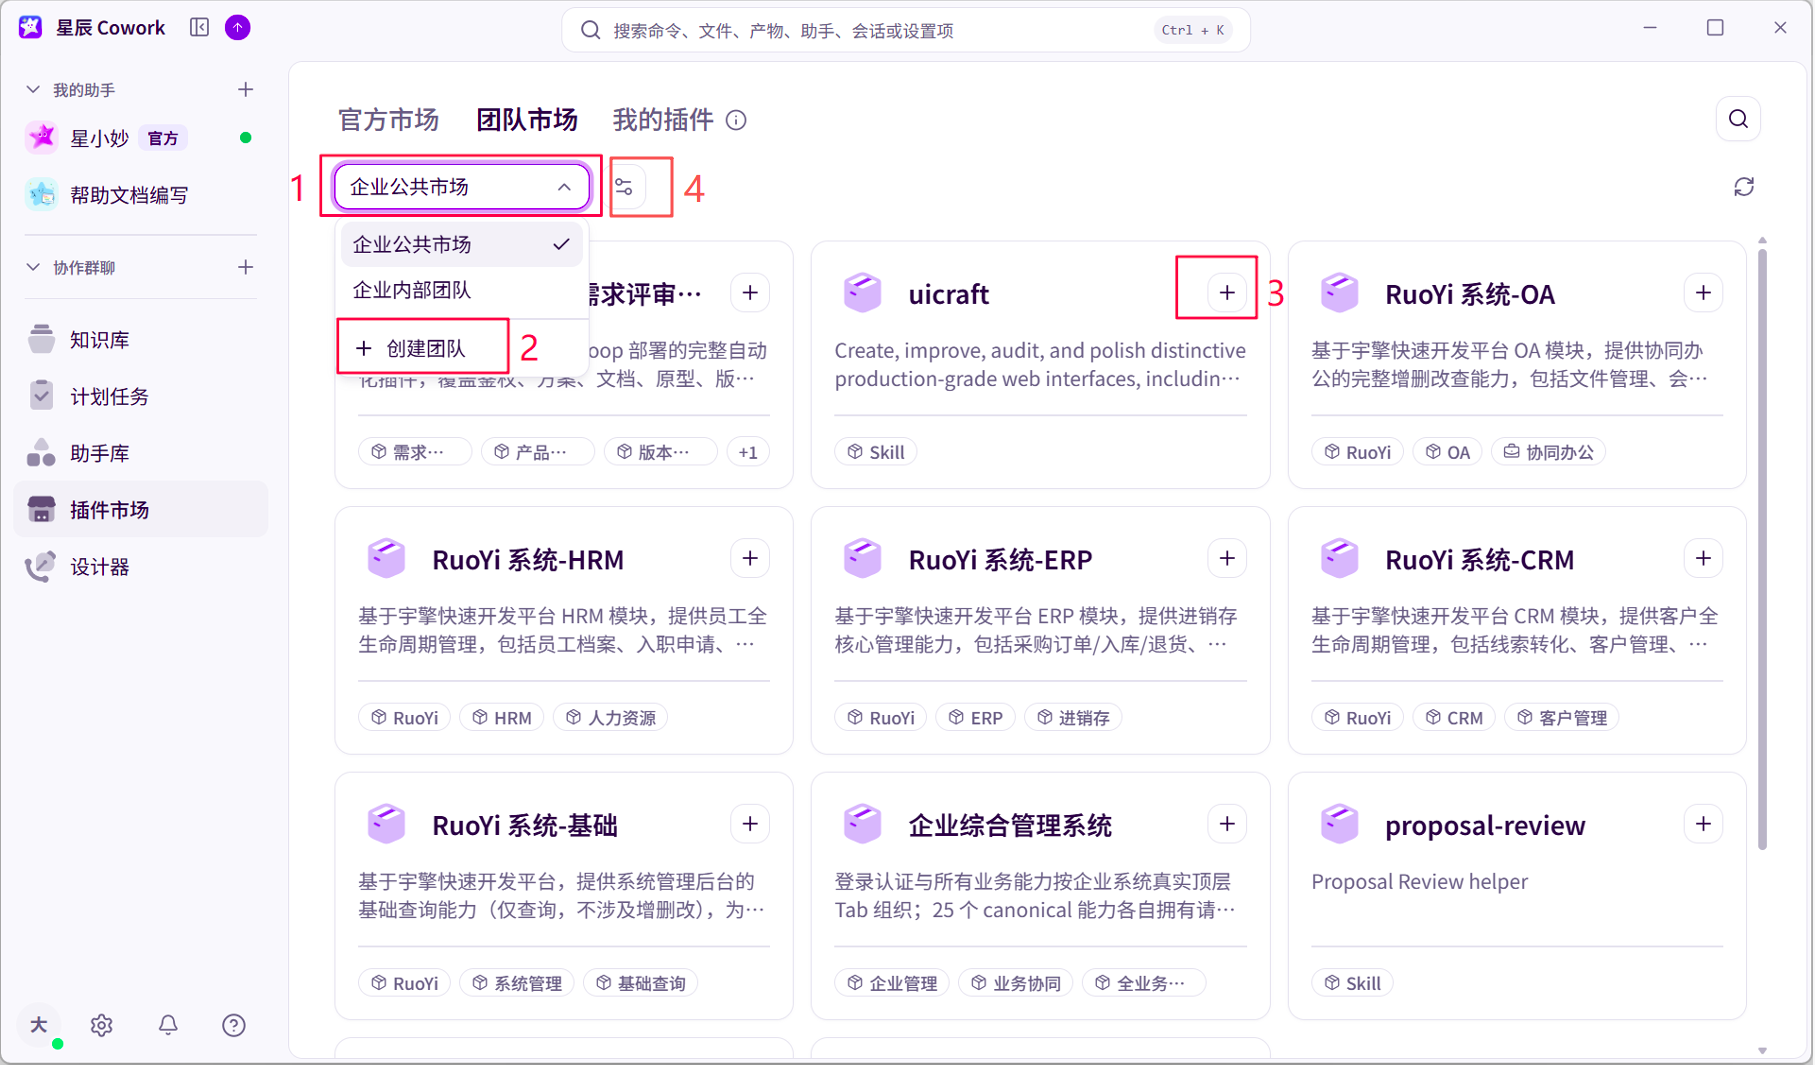The image size is (1815, 1065).
Task: Add the RuoYi 系统-HRM plugin
Action: point(750,558)
